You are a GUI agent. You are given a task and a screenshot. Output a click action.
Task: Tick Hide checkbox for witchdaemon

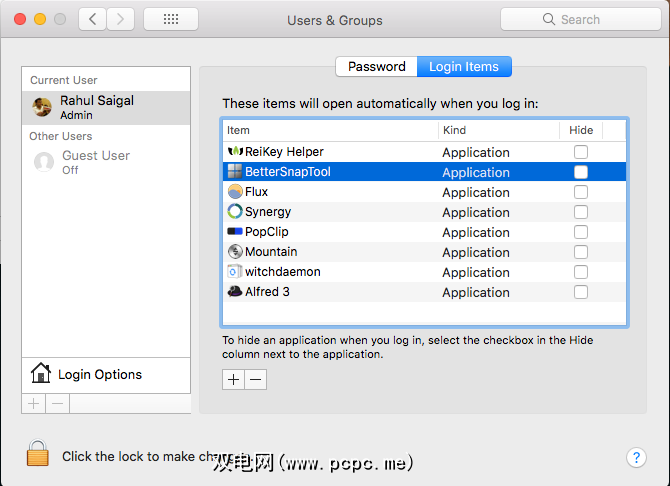tap(581, 272)
